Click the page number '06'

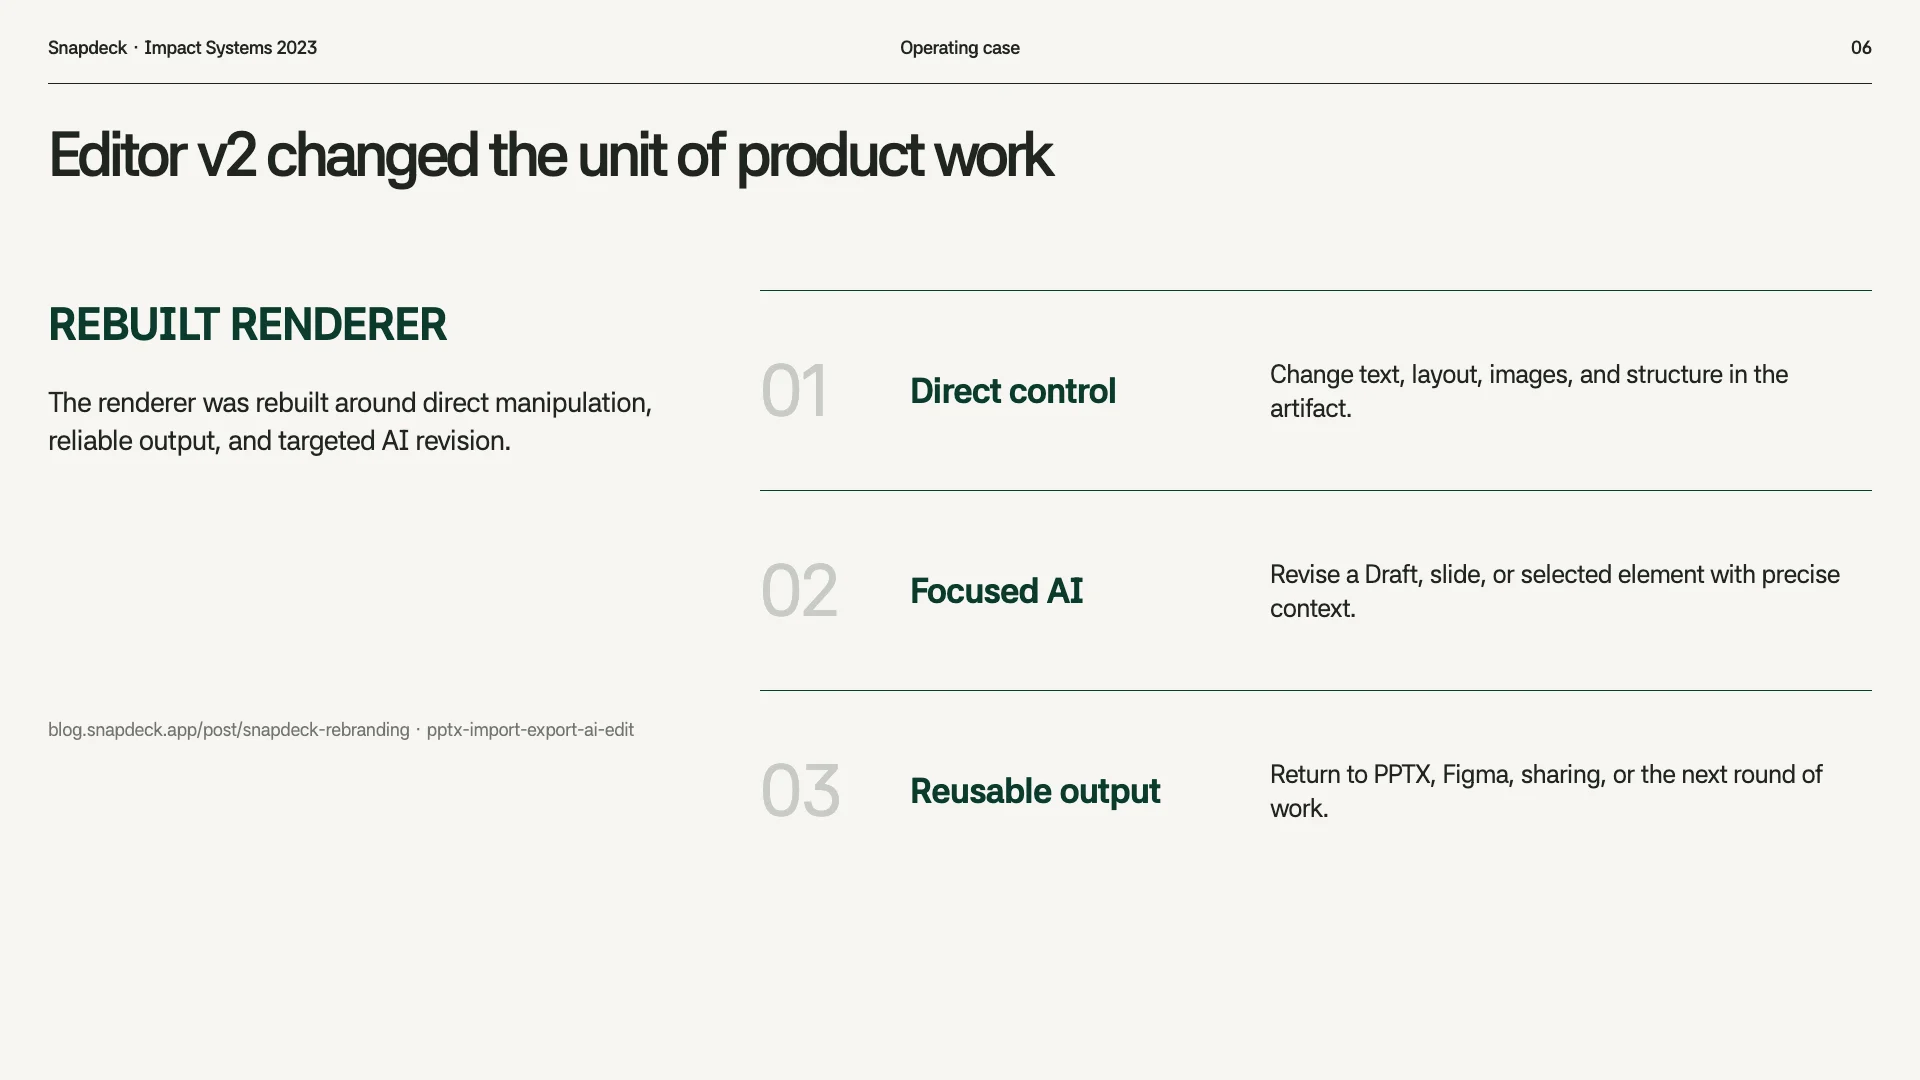pyautogui.click(x=1861, y=48)
